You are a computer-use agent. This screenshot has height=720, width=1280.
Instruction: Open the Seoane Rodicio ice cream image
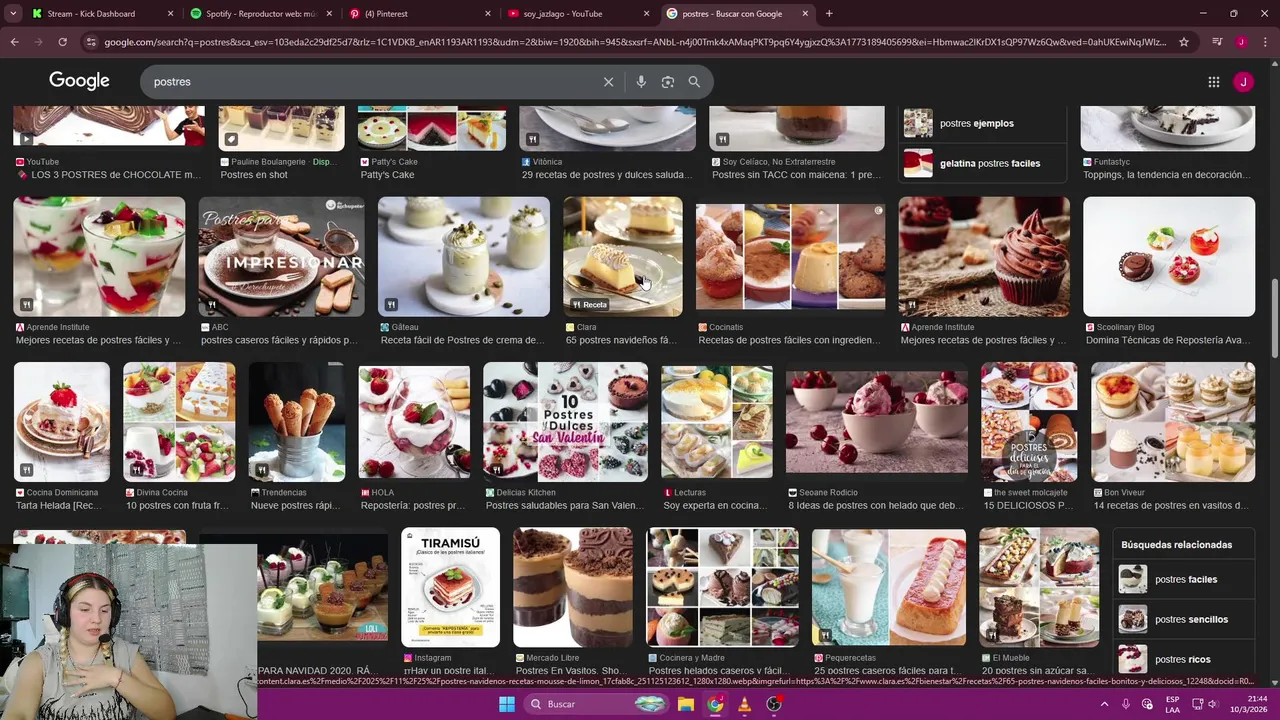coord(877,422)
